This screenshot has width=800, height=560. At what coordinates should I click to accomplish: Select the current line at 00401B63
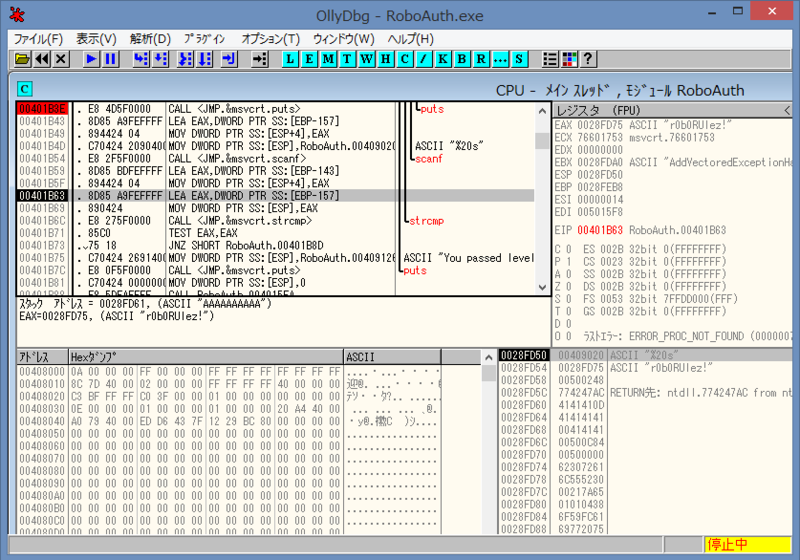[x=276, y=195]
